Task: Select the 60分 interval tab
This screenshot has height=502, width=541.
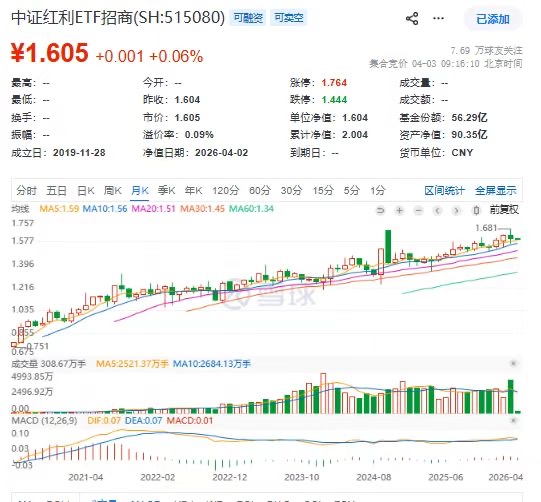Action: pyautogui.click(x=260, y=190)
